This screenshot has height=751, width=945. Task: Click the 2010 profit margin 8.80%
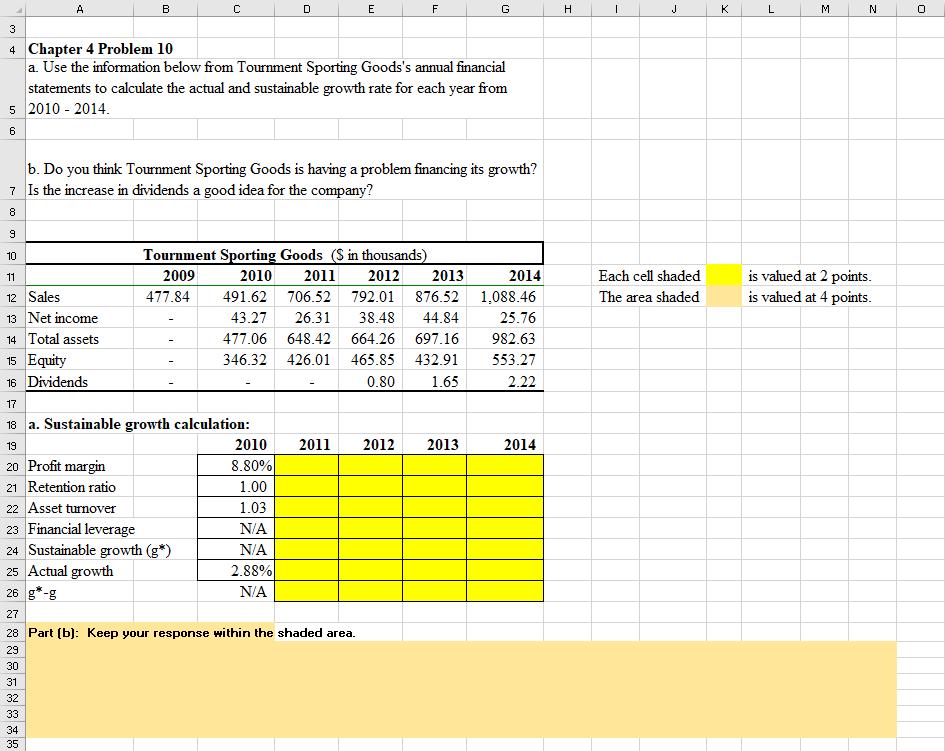[x=251, y=466]
